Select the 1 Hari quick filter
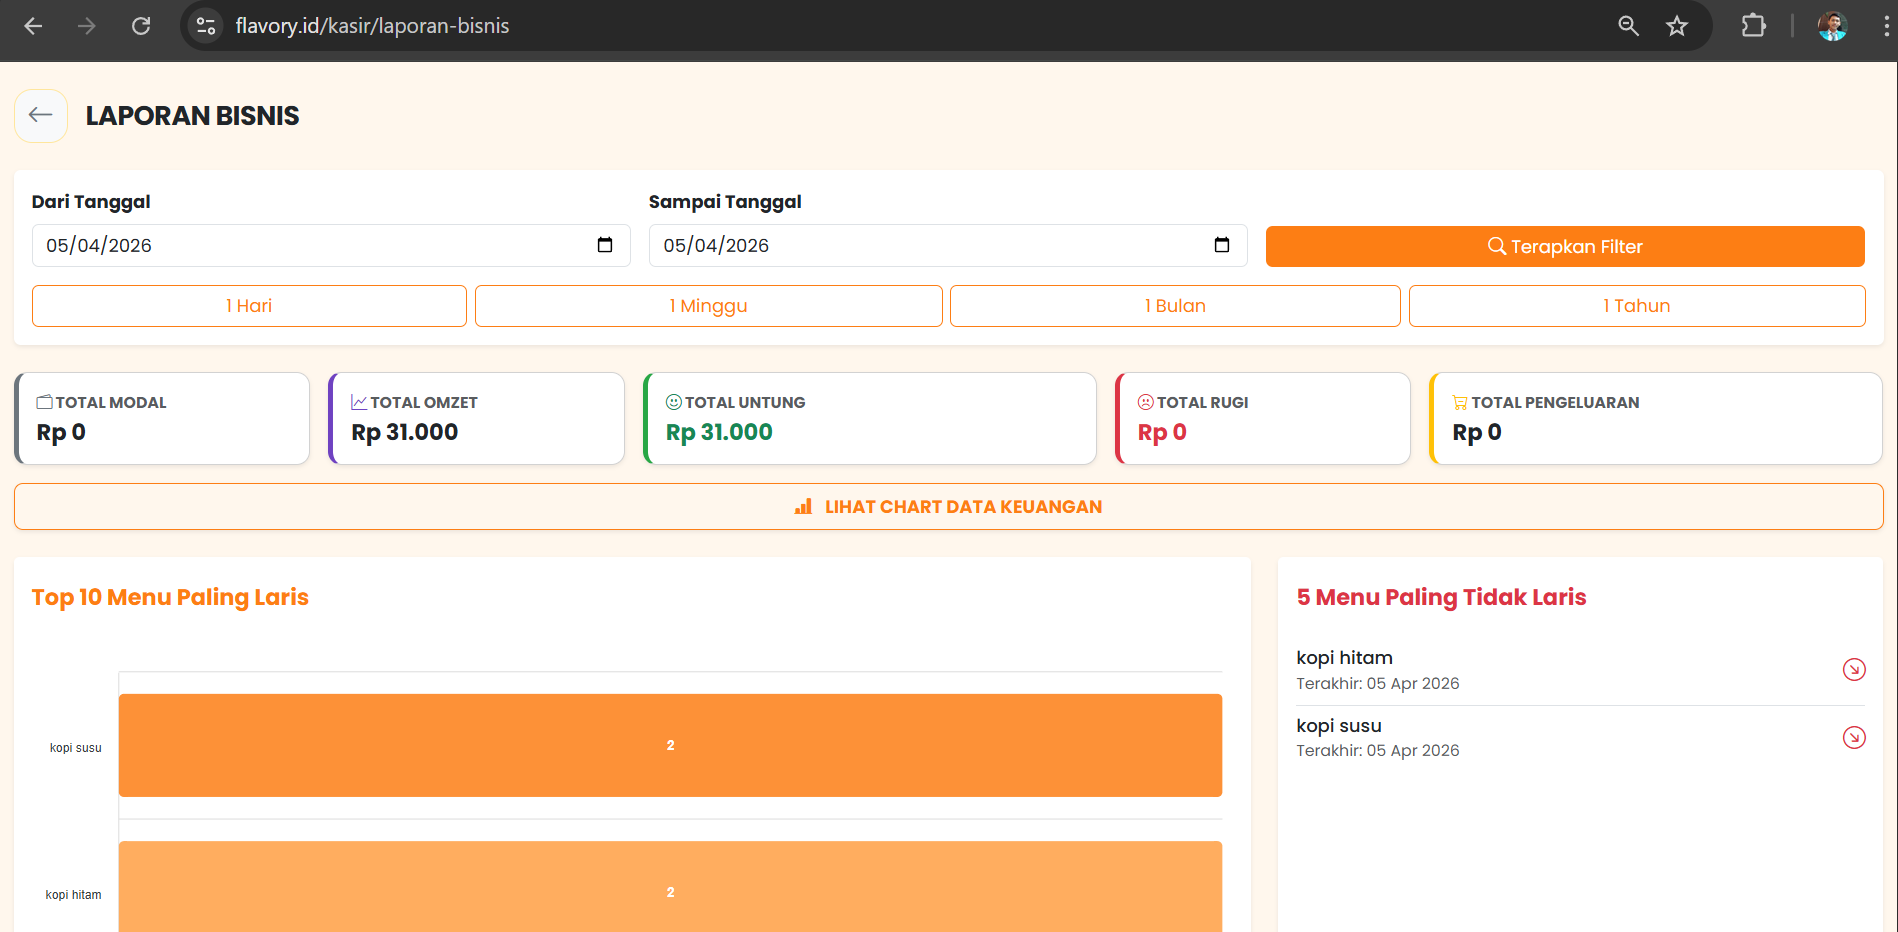 249,306
